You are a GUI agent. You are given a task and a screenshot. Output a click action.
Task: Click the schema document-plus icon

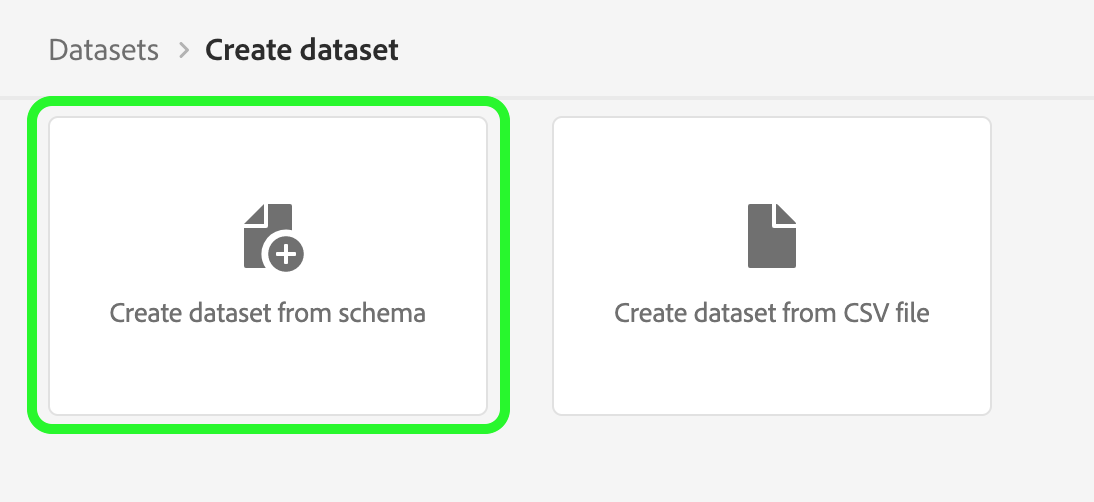pos(271,236)
